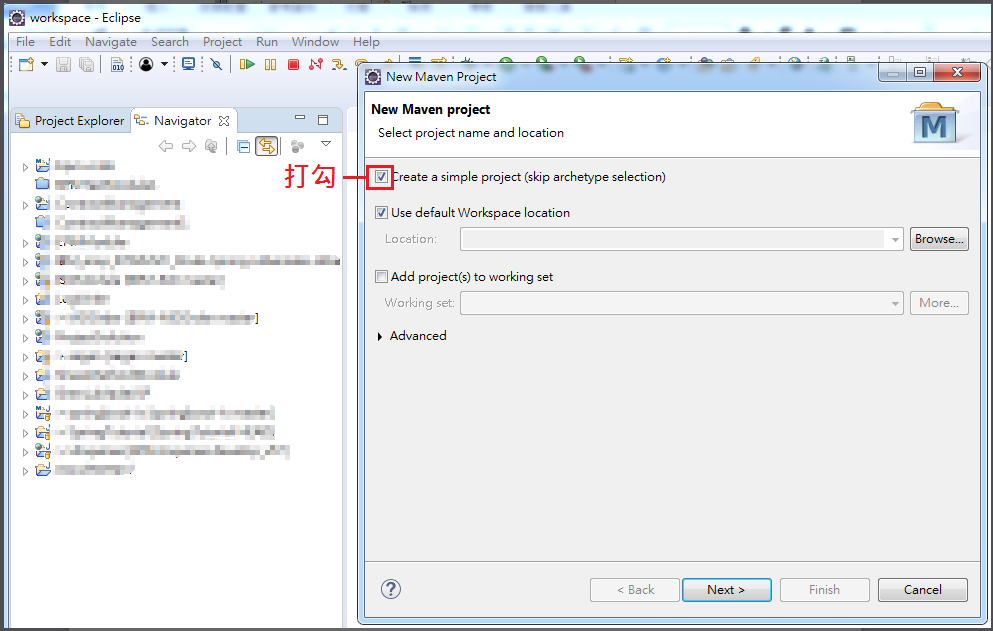Collapse all items in Navigator
The height and width of the screenshot is (631, 993).
click(243, 147)
